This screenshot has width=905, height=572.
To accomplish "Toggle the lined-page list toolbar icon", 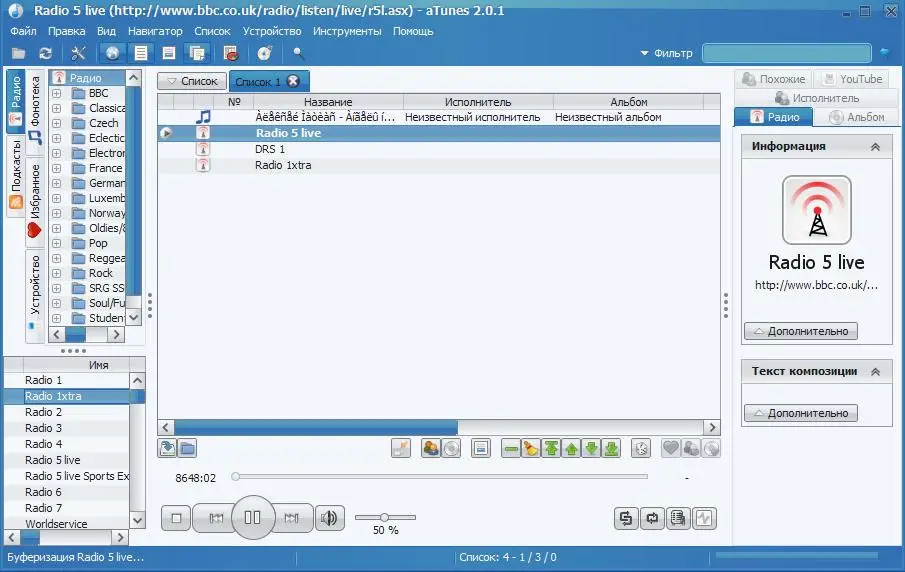I will (x=141, y=53).
